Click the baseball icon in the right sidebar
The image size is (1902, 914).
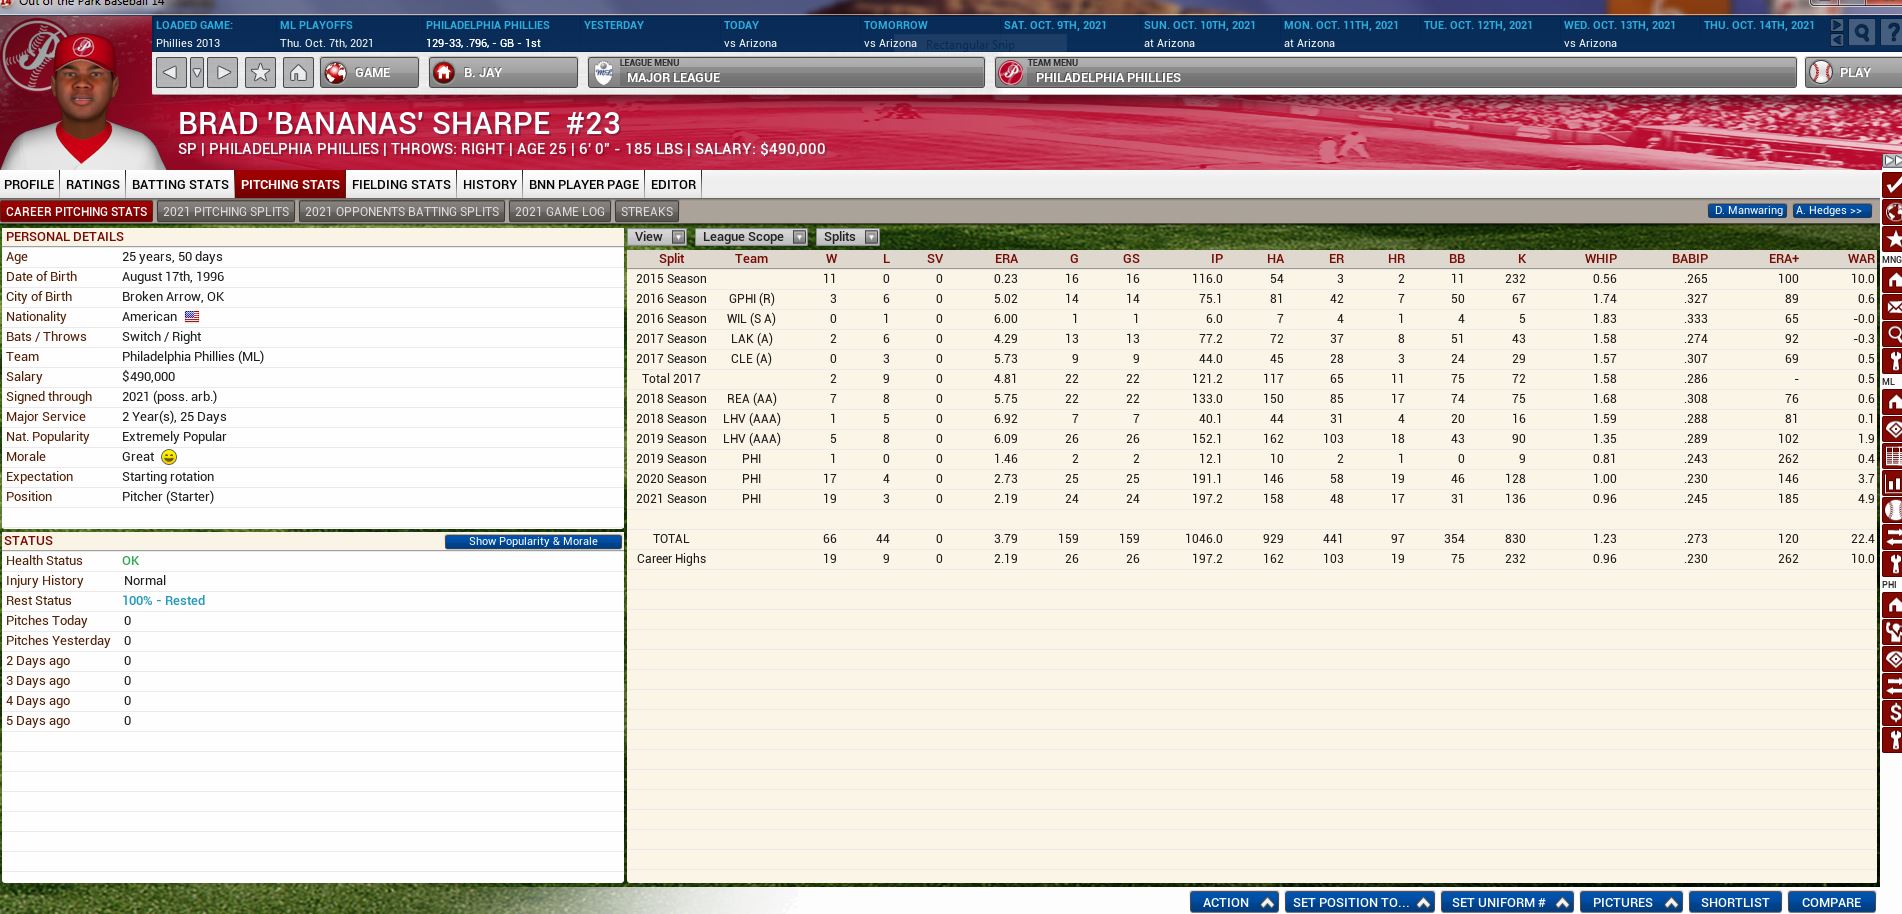(x=1890, y=507)
